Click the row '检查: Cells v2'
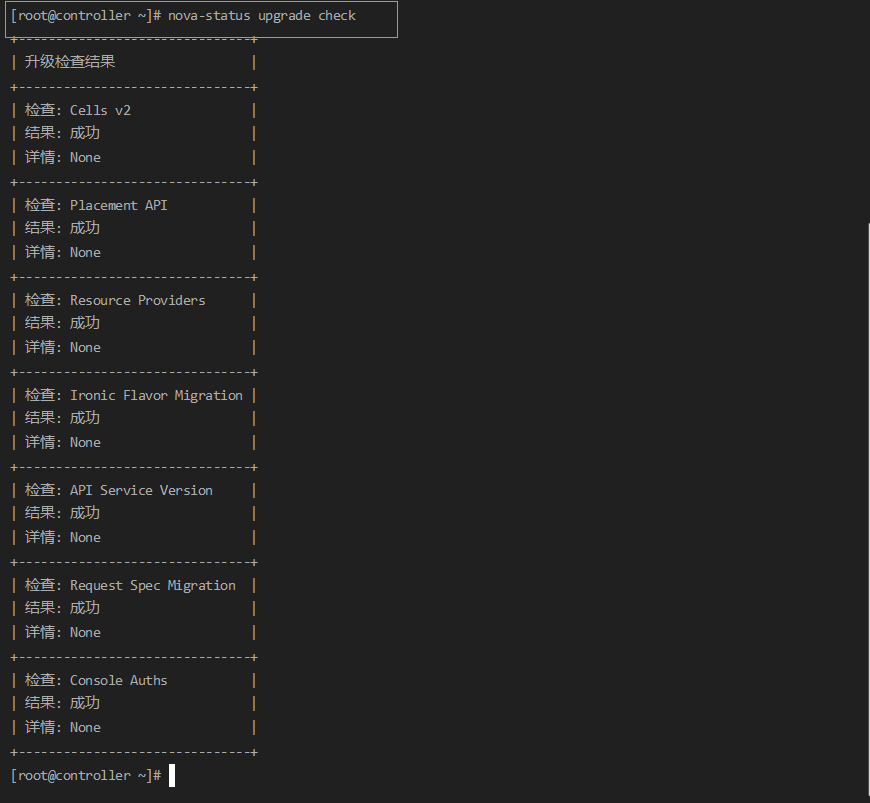870x803 pixels. coord(78,110)
